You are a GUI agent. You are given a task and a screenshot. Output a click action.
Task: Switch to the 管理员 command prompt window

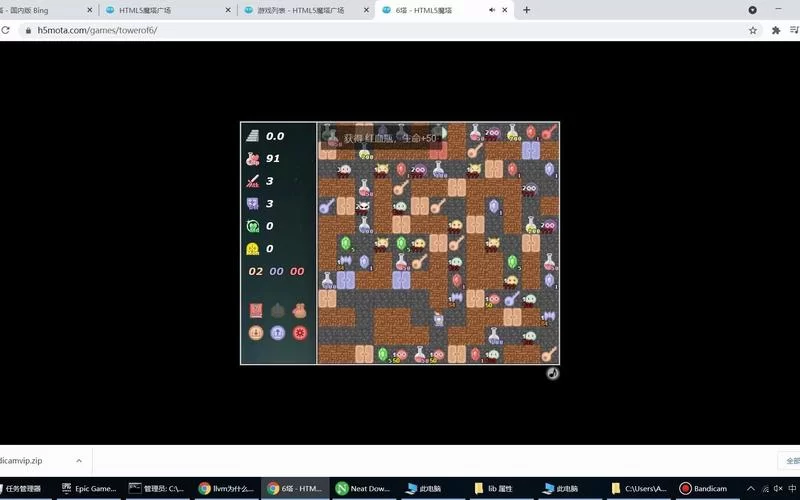point(158,488)
